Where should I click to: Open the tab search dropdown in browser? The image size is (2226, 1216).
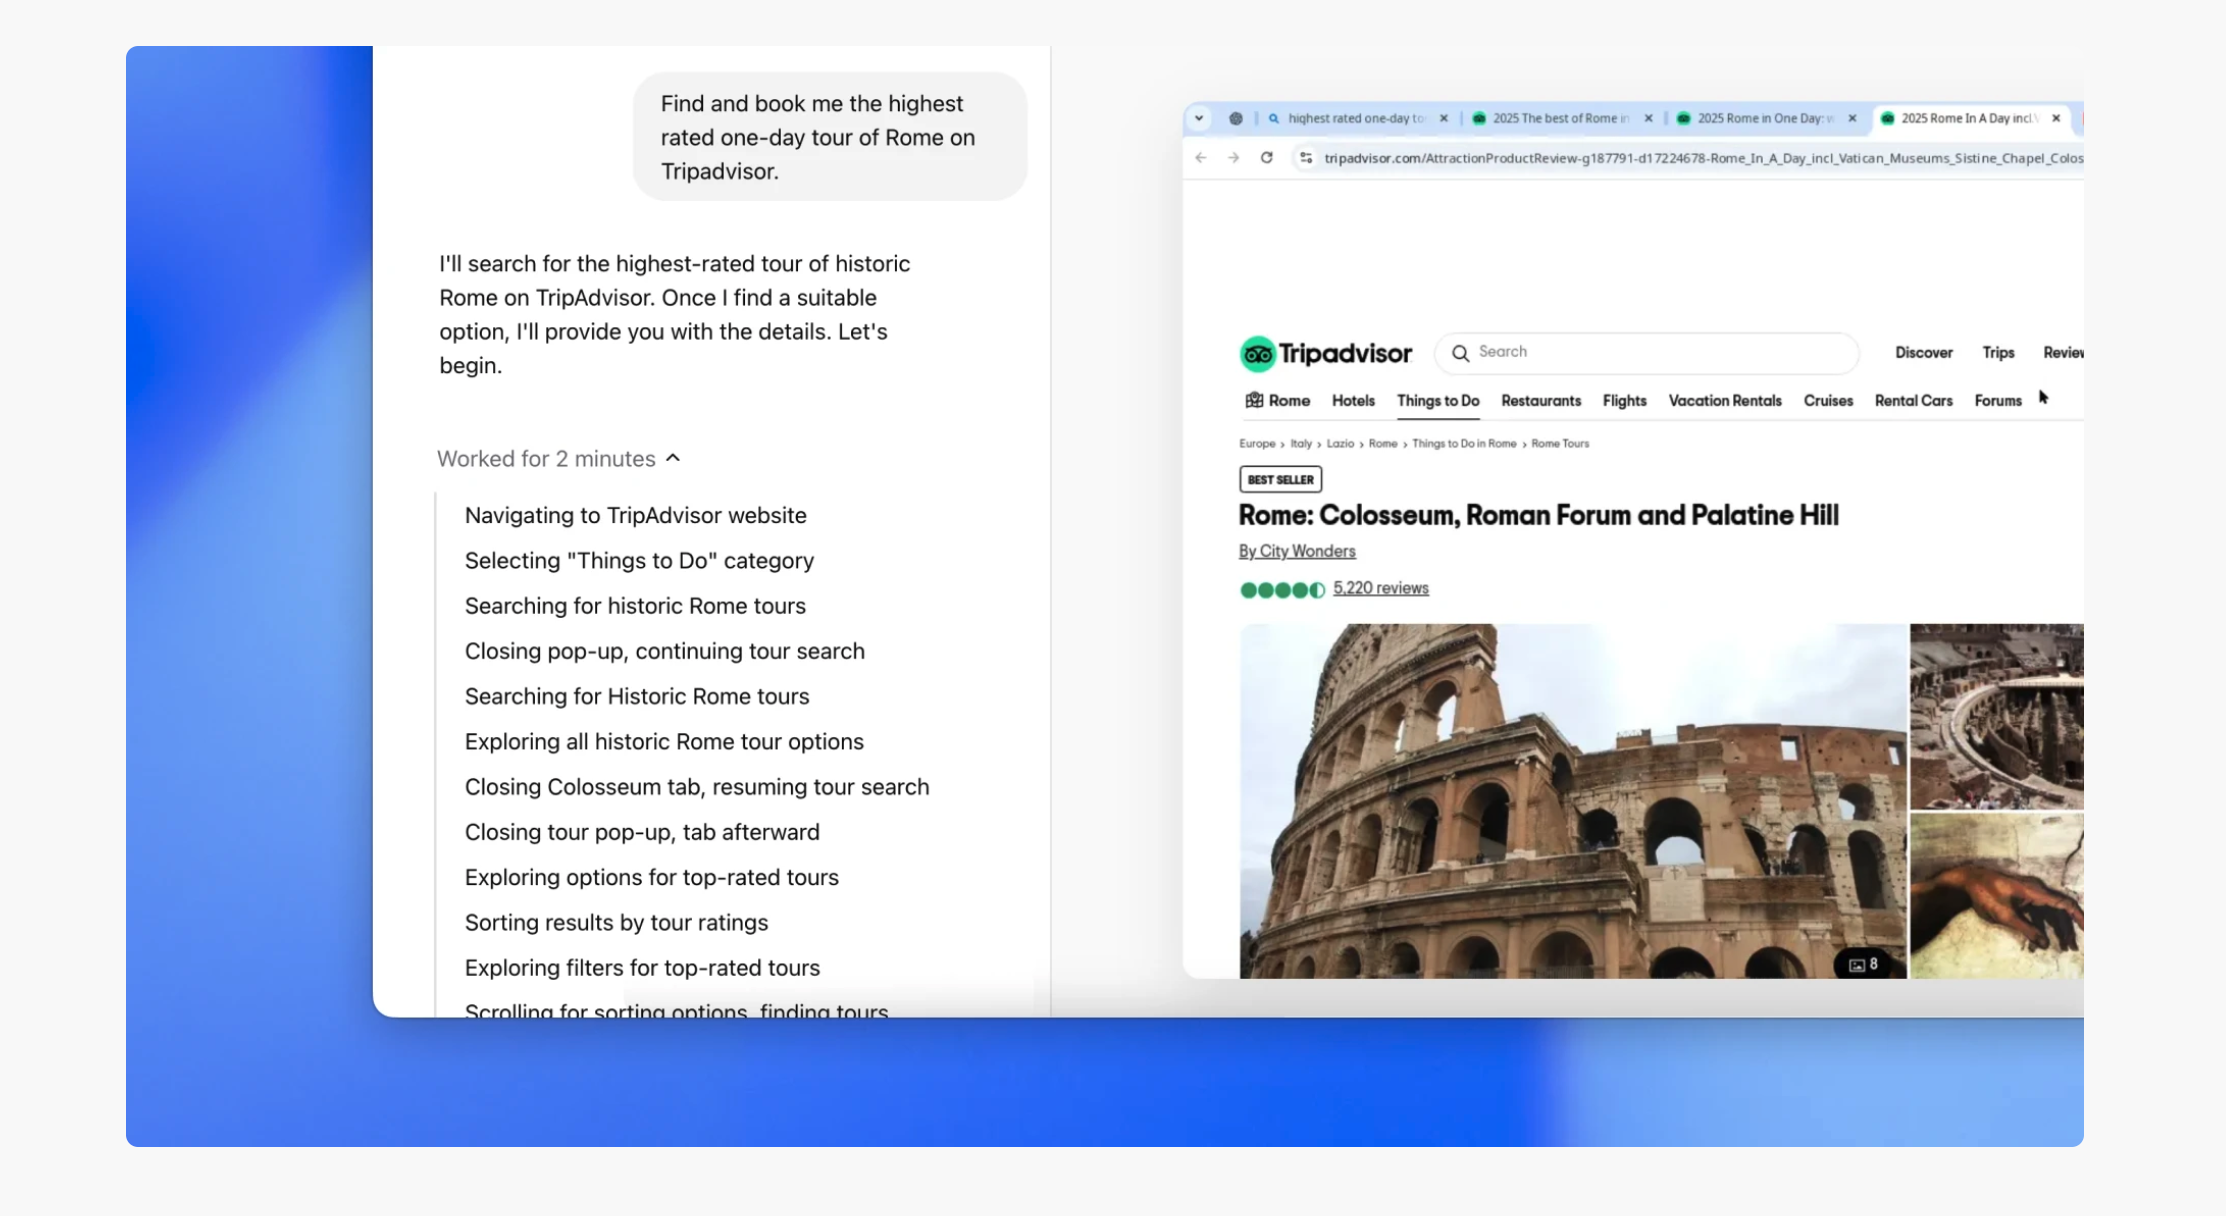[x=1199, y=118]
